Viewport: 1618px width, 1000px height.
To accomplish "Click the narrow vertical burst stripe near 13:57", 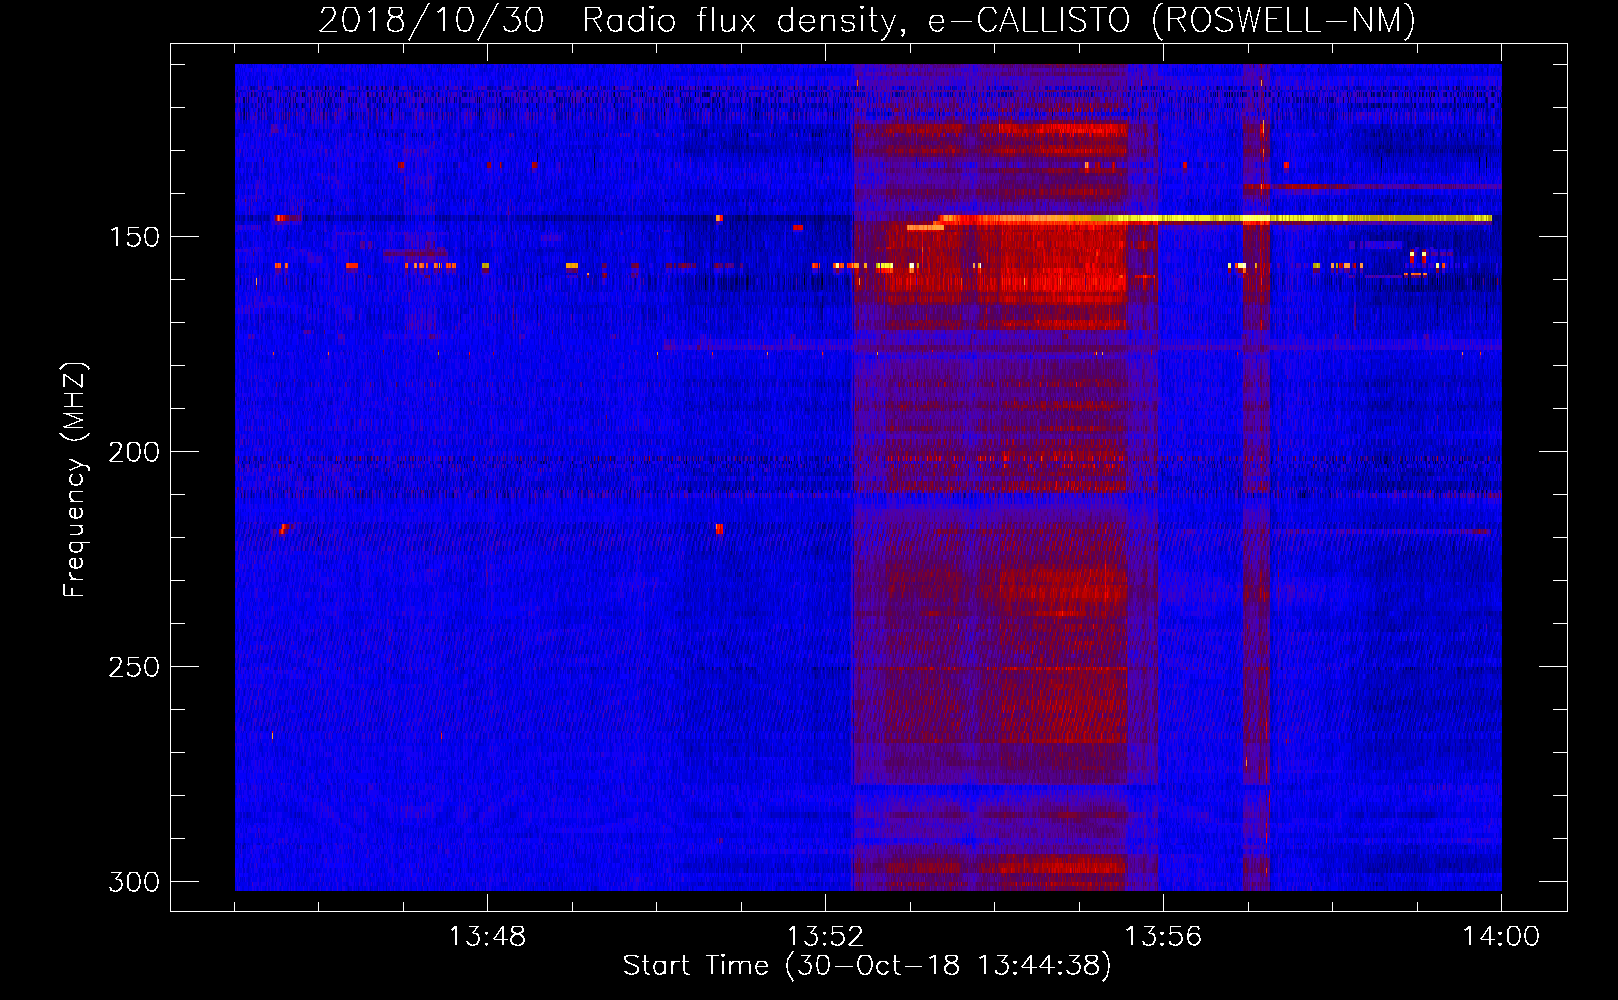I will [1256, 477].
